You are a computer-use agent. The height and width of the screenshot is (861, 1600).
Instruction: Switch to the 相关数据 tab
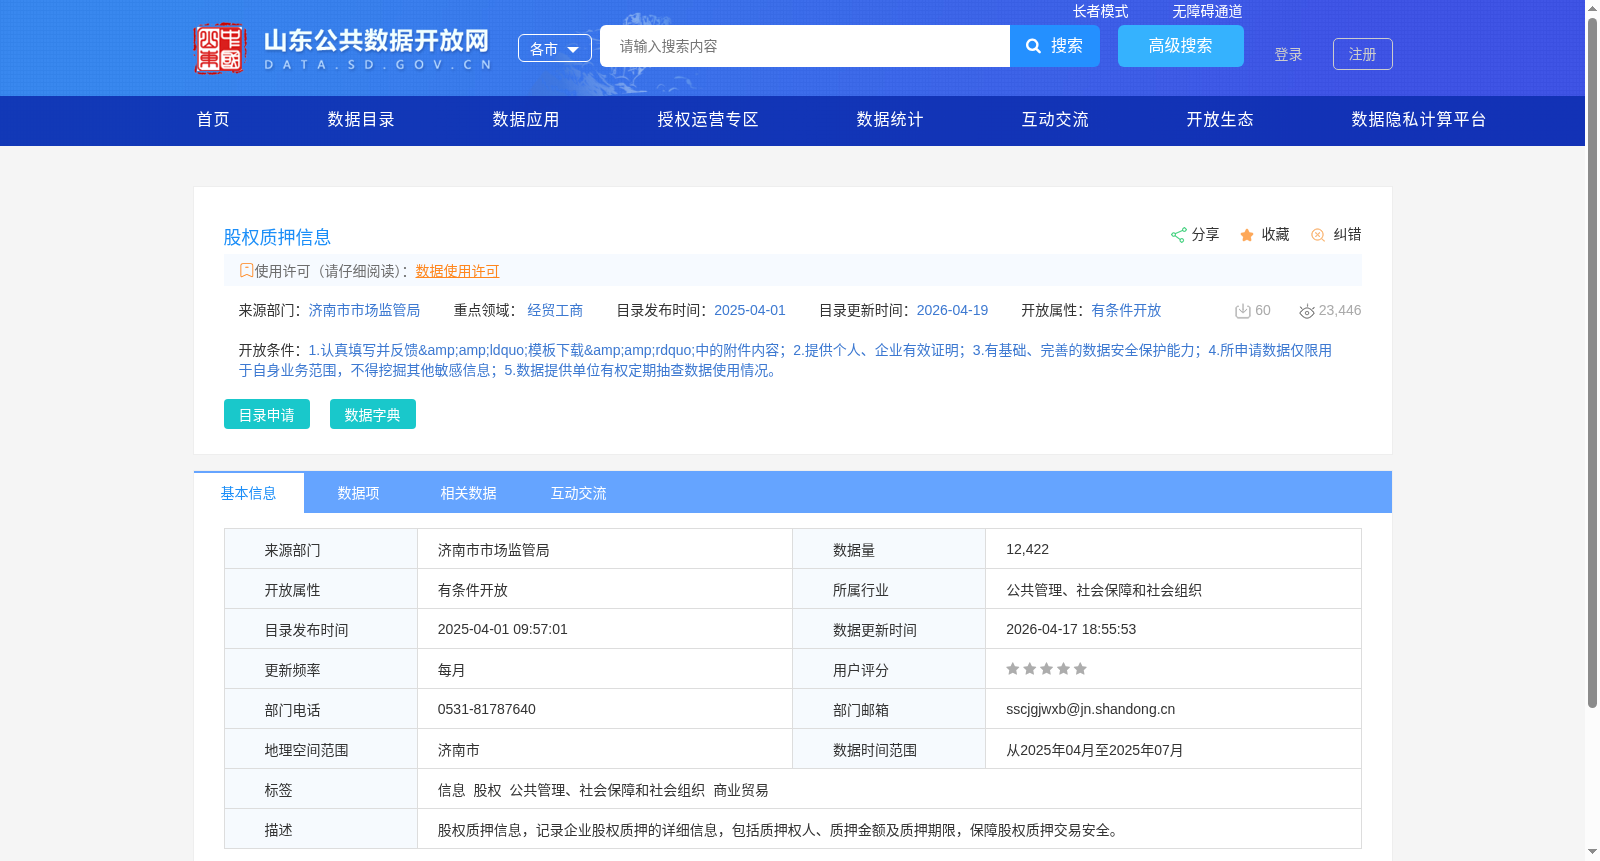coord(468,493)
